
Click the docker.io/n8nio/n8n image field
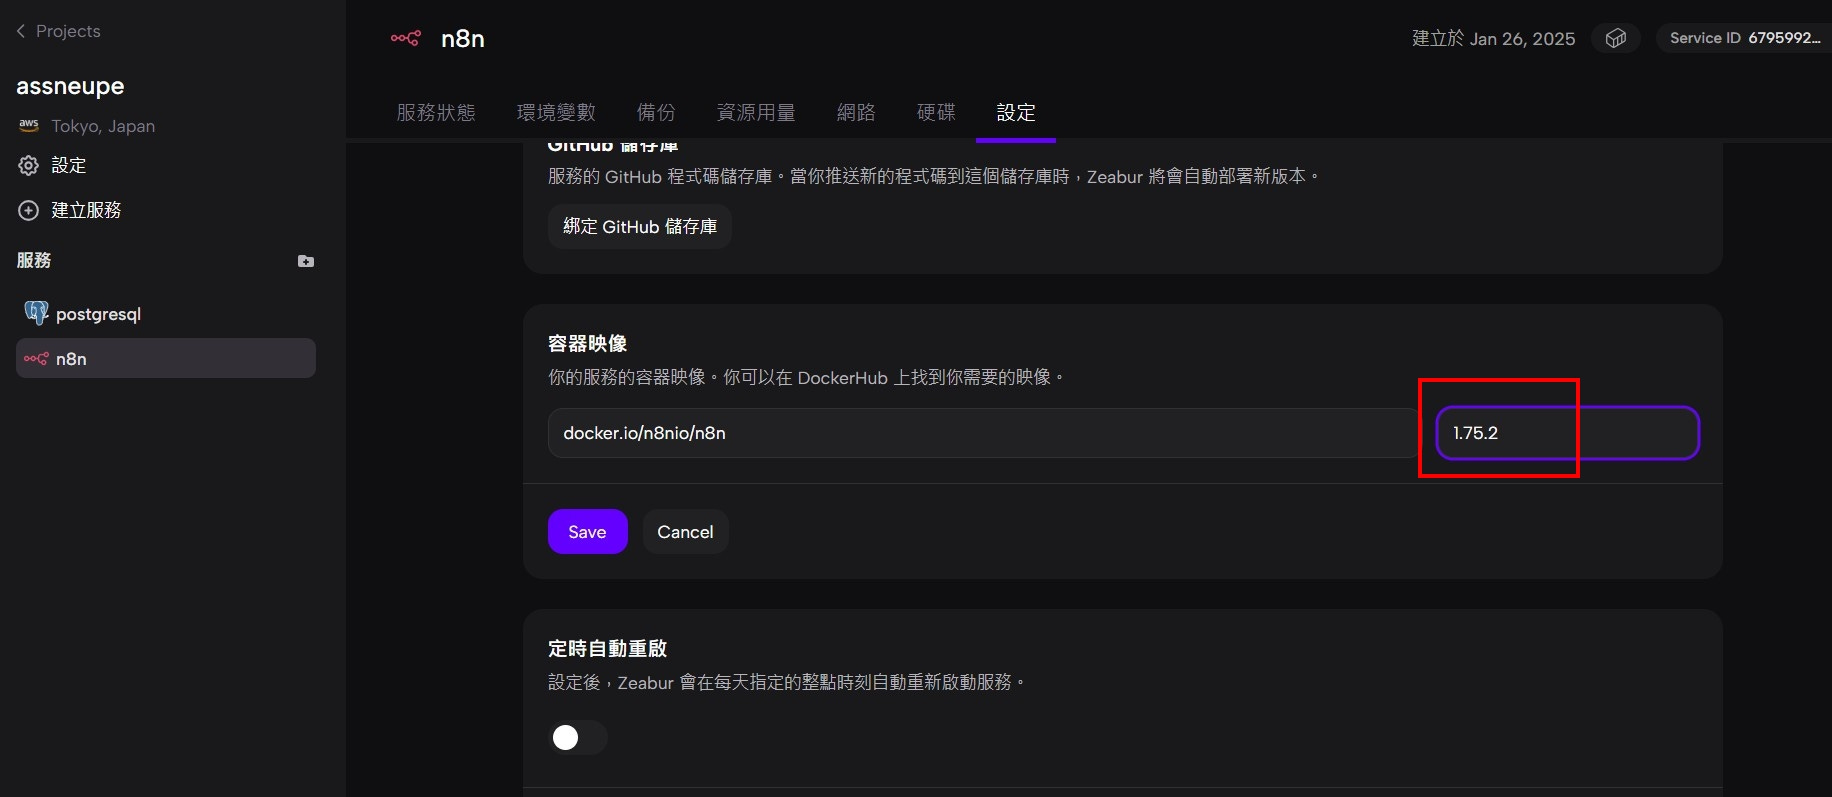(984, 433)
